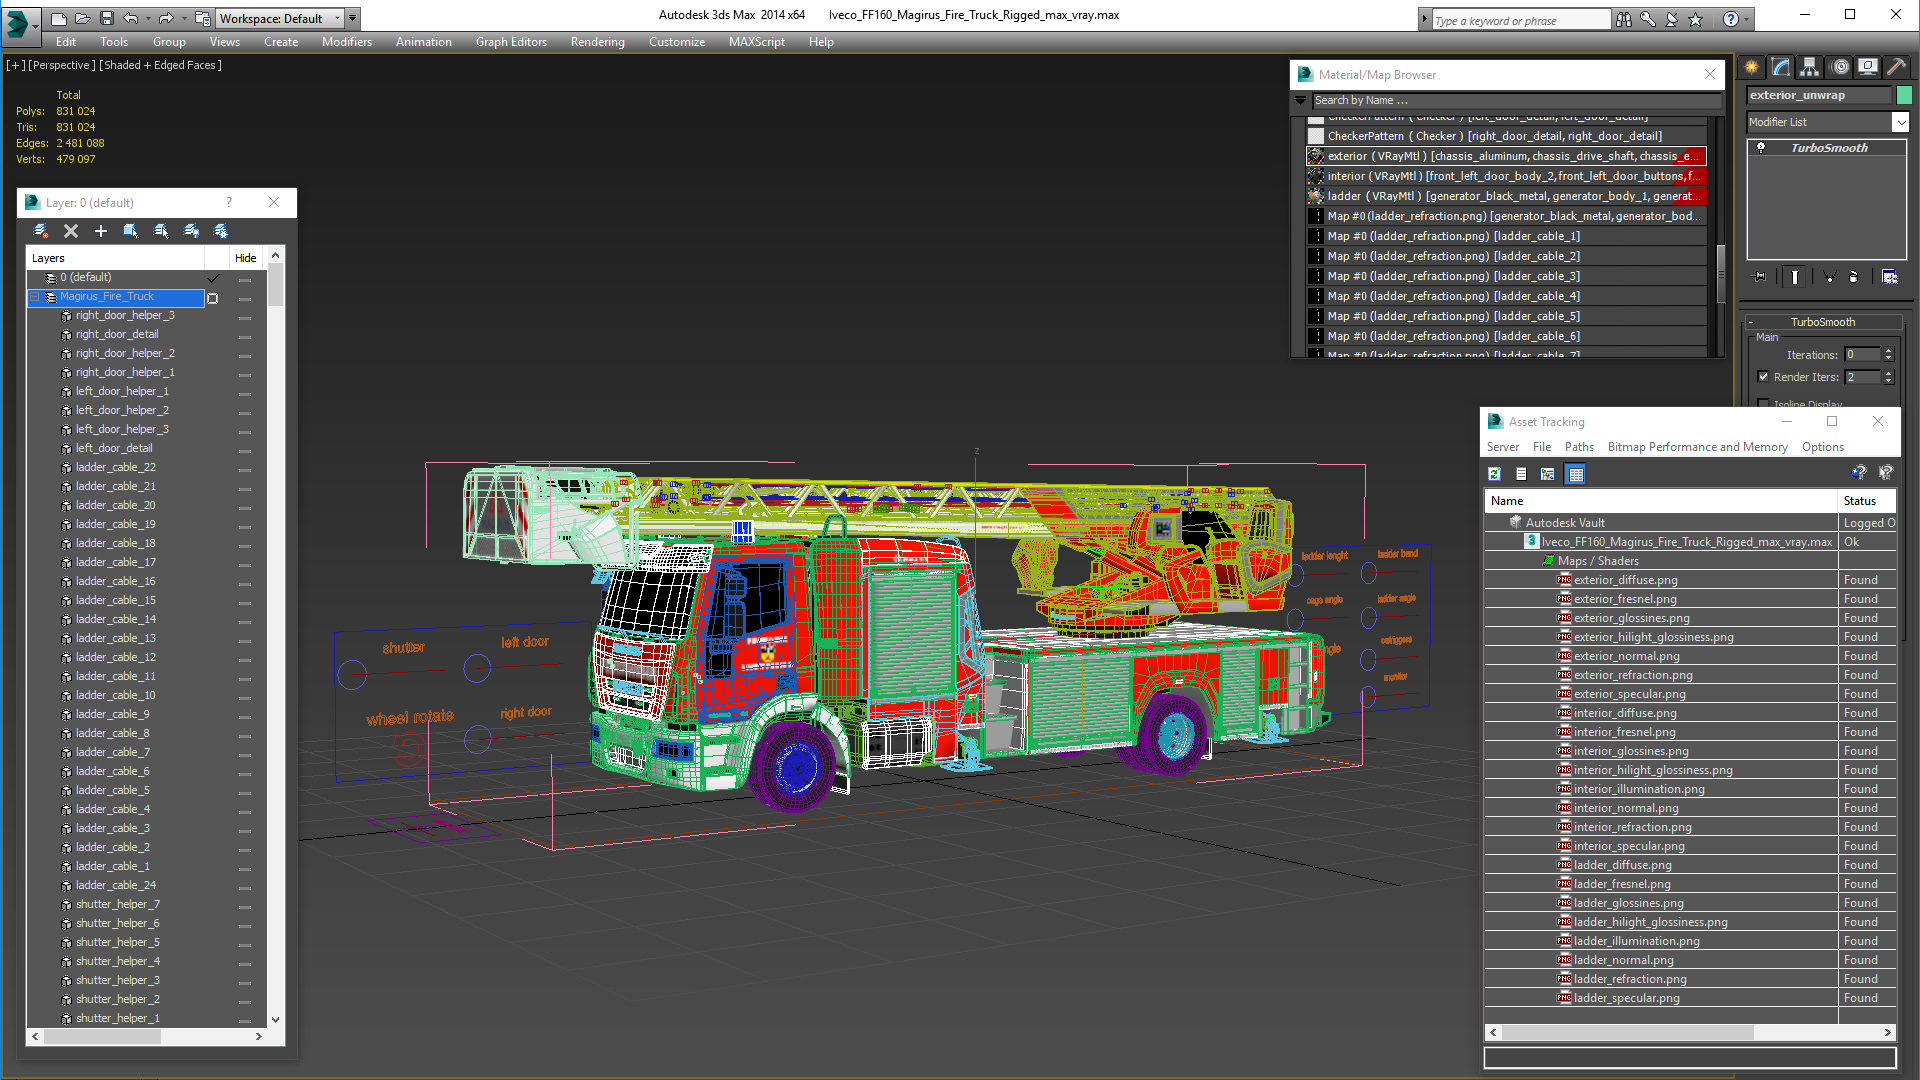Viewport: 1920px width, 1080px height.
Task: Click Freeze/Unfreeze All Layers icon
Action: point(221,231)
